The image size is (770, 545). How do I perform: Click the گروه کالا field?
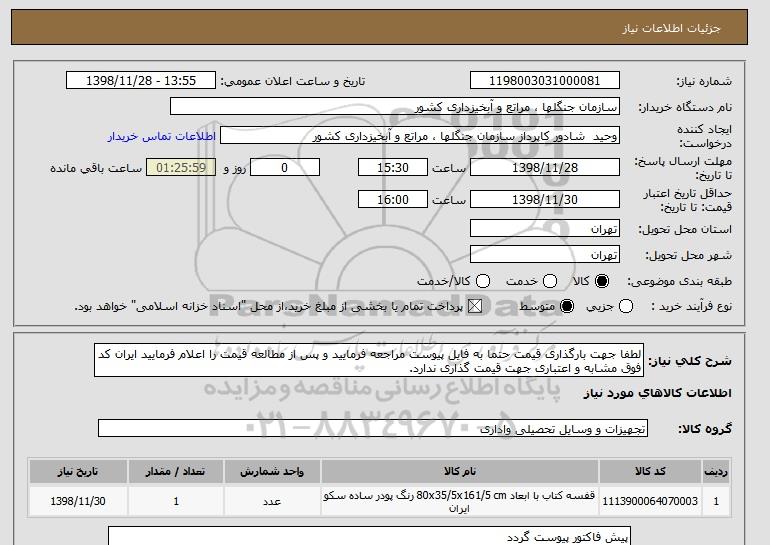pos(373,429)
